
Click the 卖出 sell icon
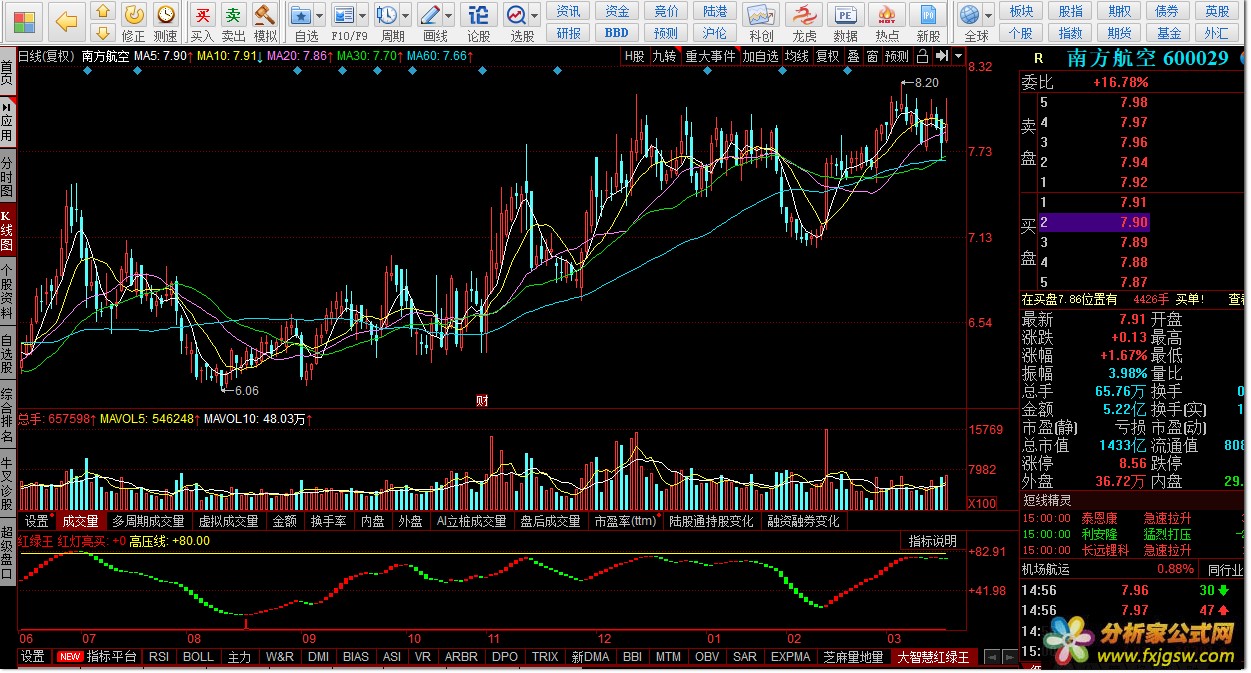(x=233, y=14)
